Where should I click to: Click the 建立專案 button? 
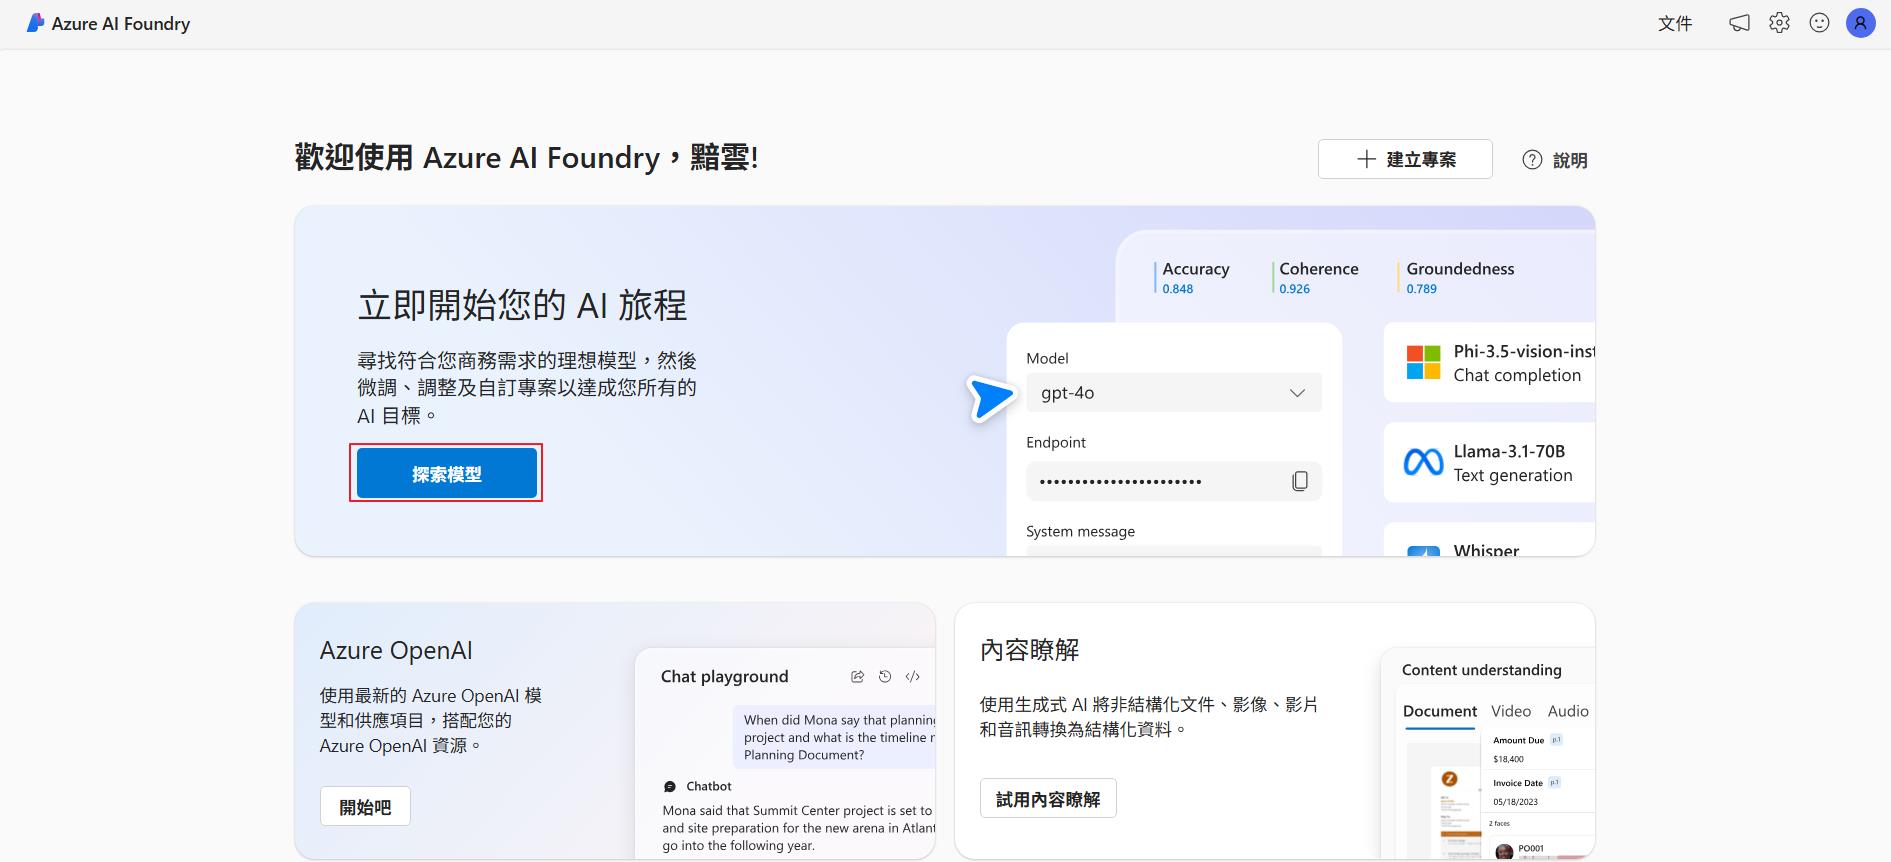click(1405, 160)
